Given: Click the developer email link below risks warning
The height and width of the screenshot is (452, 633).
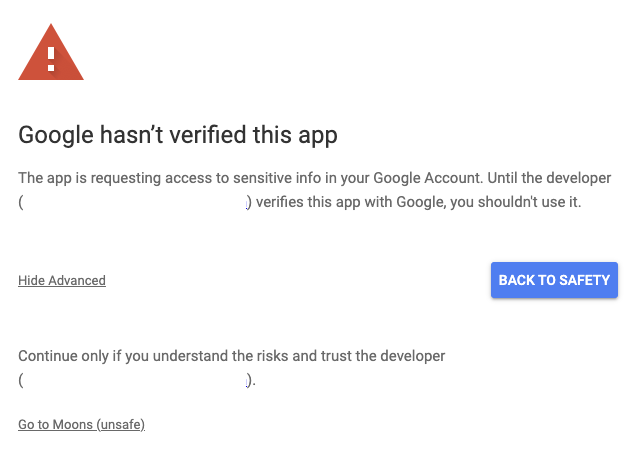Looking at the screenshot, I should [x=135, y=380].
